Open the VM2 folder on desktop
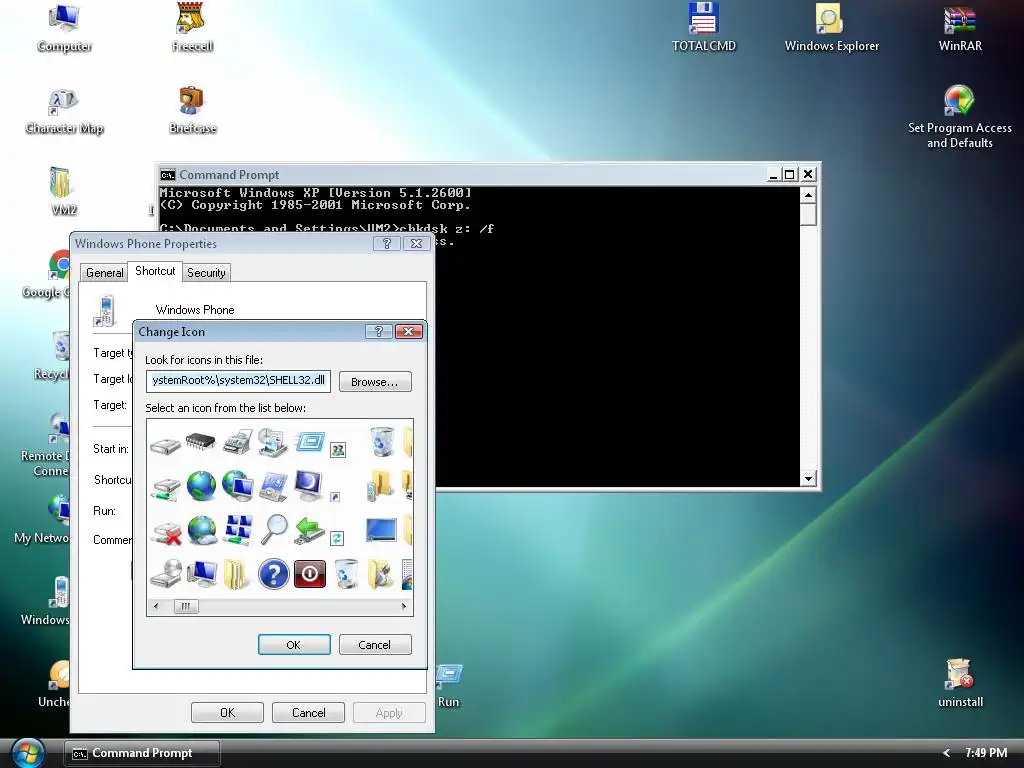 (63, 191)
